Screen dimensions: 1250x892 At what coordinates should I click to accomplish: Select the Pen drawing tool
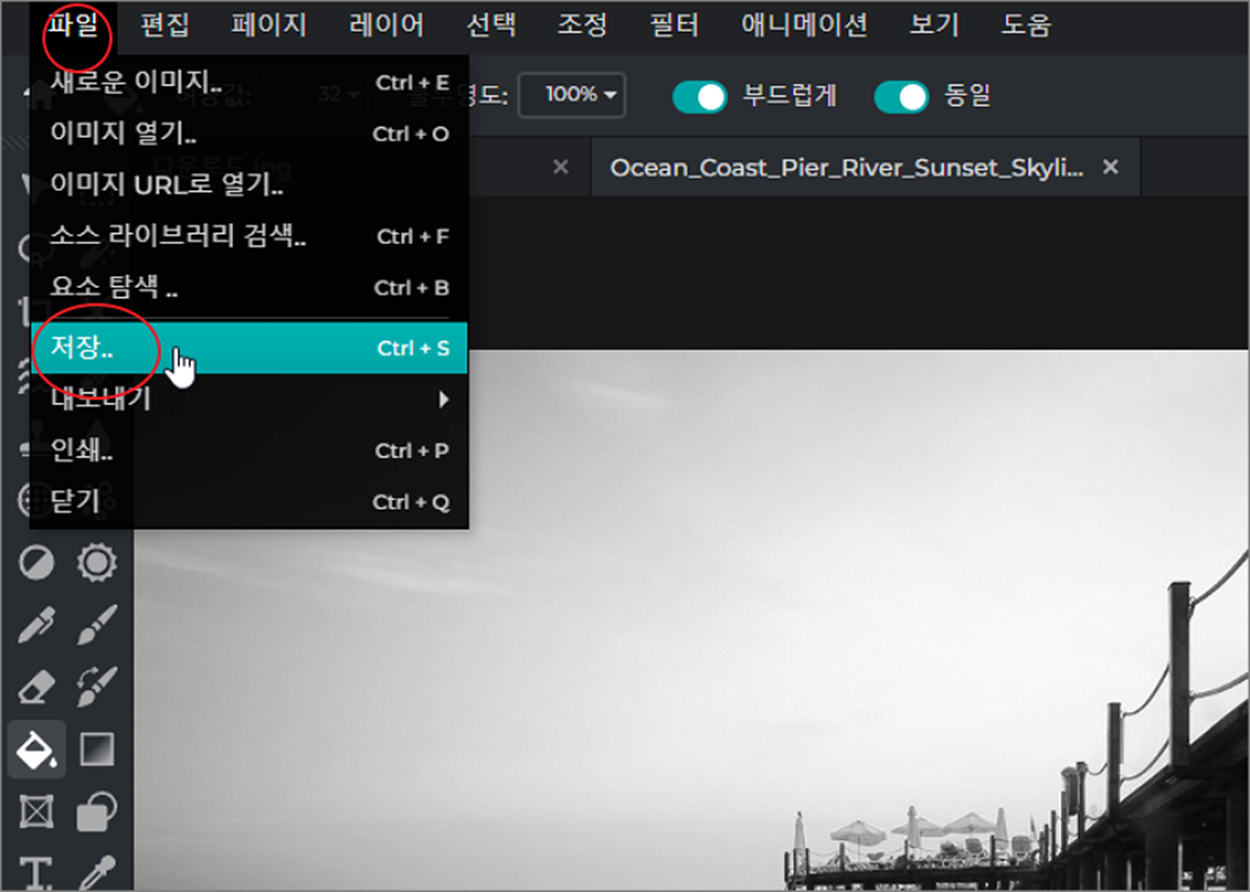[x=37, y=625]
